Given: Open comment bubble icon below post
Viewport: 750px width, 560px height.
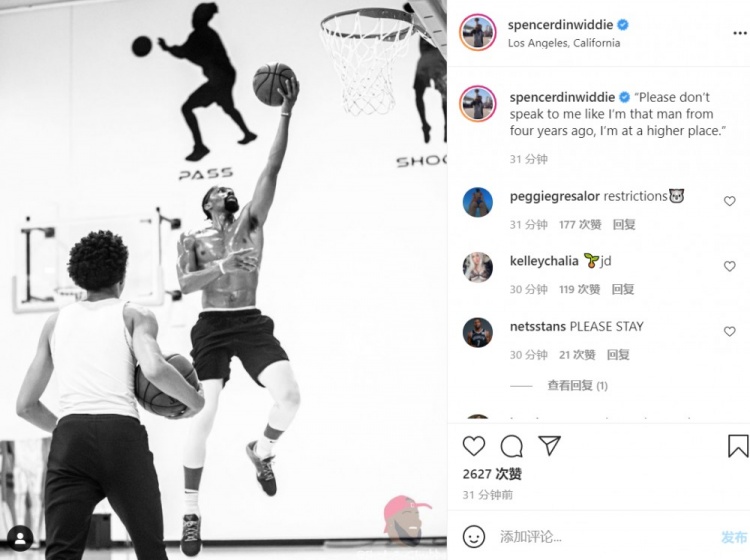Looking at the screenshot, I should 511,446.
